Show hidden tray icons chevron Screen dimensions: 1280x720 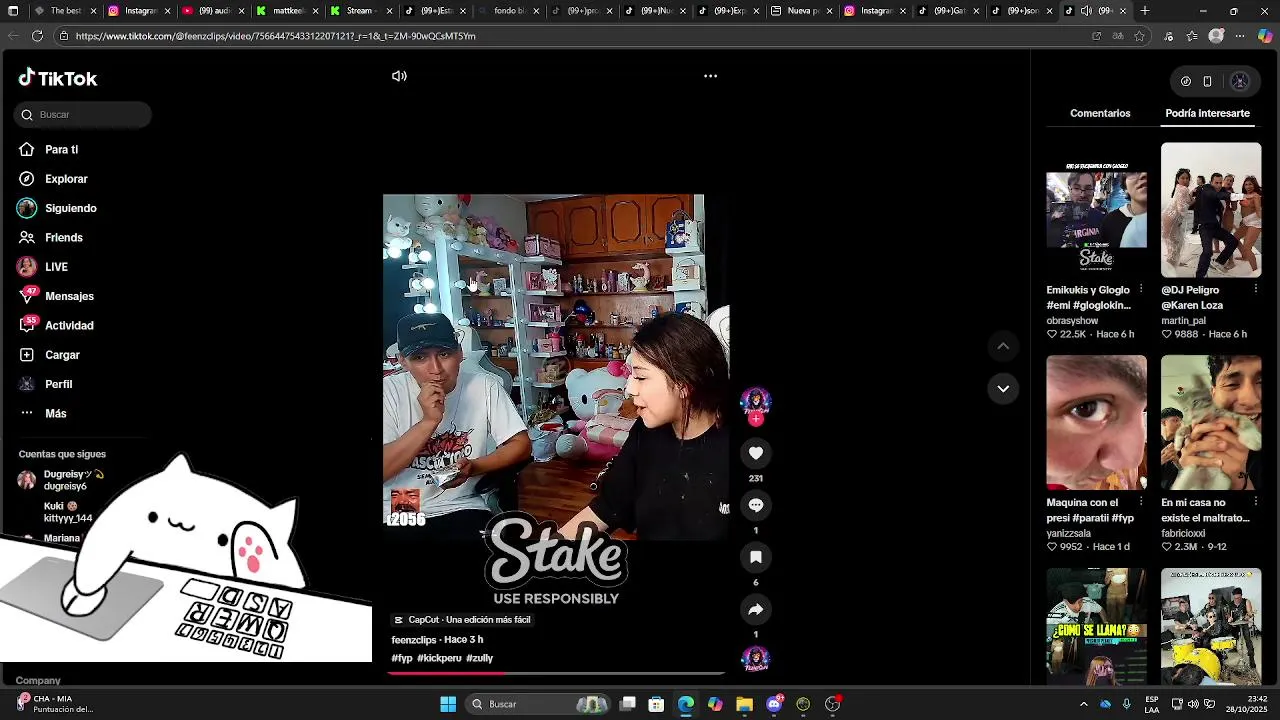tap(1084, 704)
